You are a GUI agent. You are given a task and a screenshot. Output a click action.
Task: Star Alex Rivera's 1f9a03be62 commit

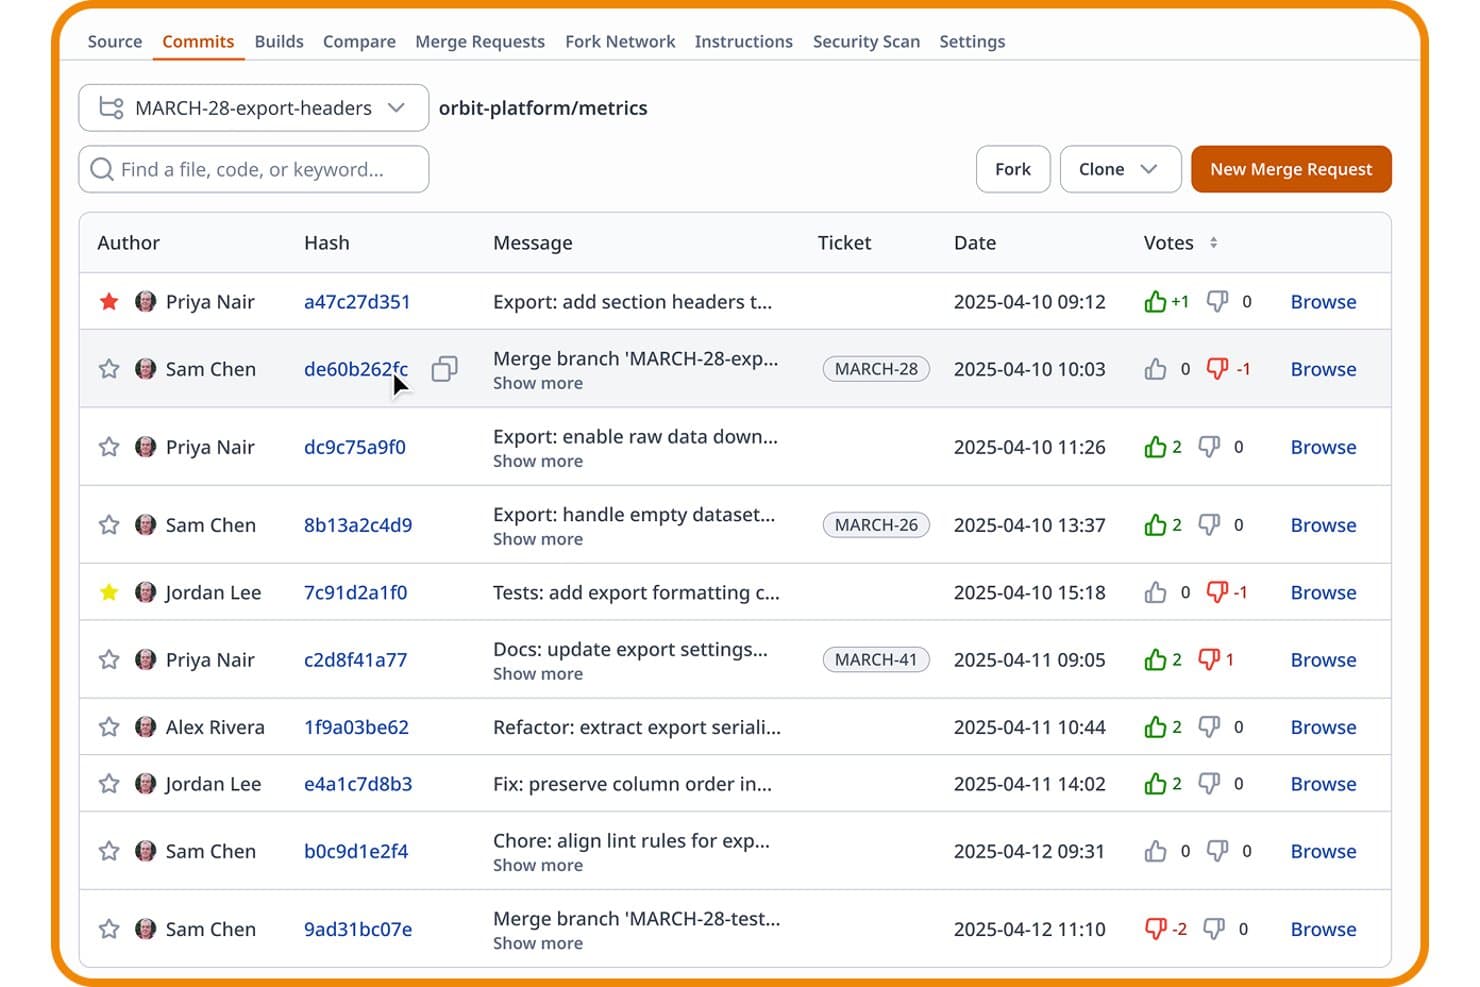click(109, 727)
